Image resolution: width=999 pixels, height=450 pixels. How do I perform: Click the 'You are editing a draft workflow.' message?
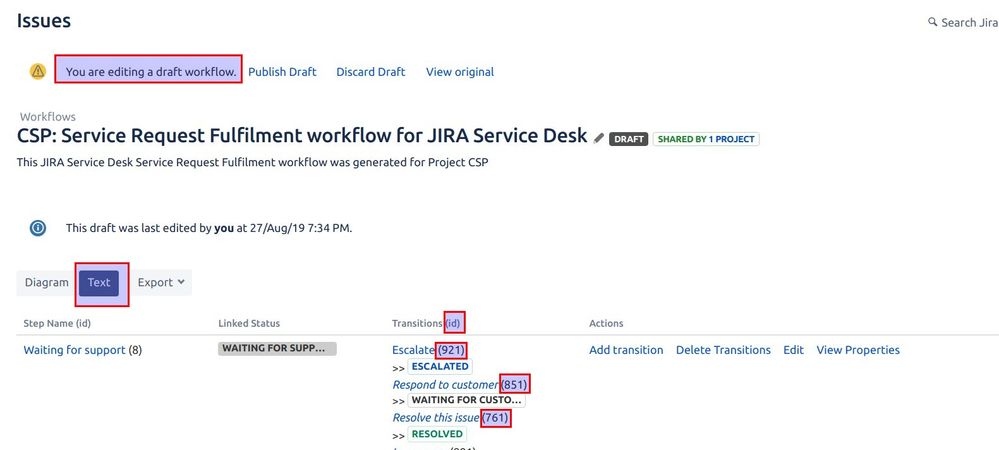pos(150,72)
